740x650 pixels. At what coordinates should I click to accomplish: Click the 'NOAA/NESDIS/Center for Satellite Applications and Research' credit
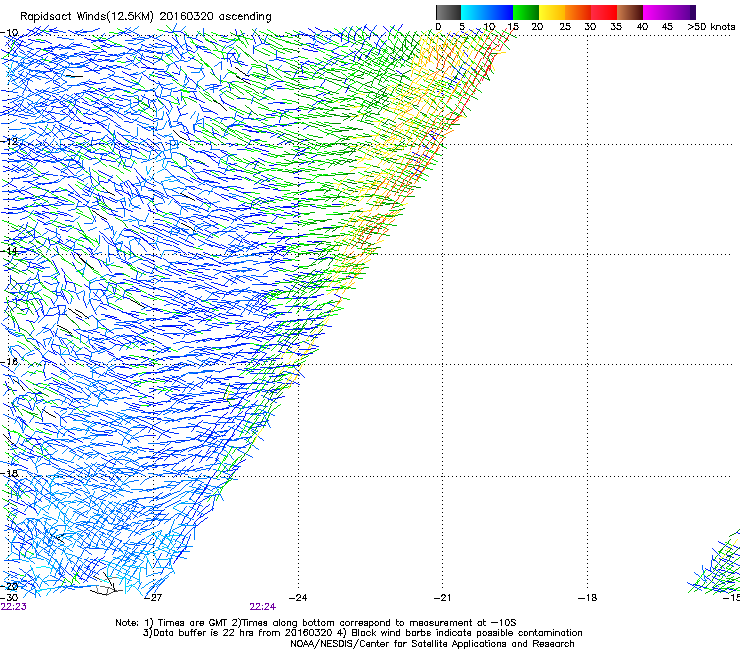[432, 644]
